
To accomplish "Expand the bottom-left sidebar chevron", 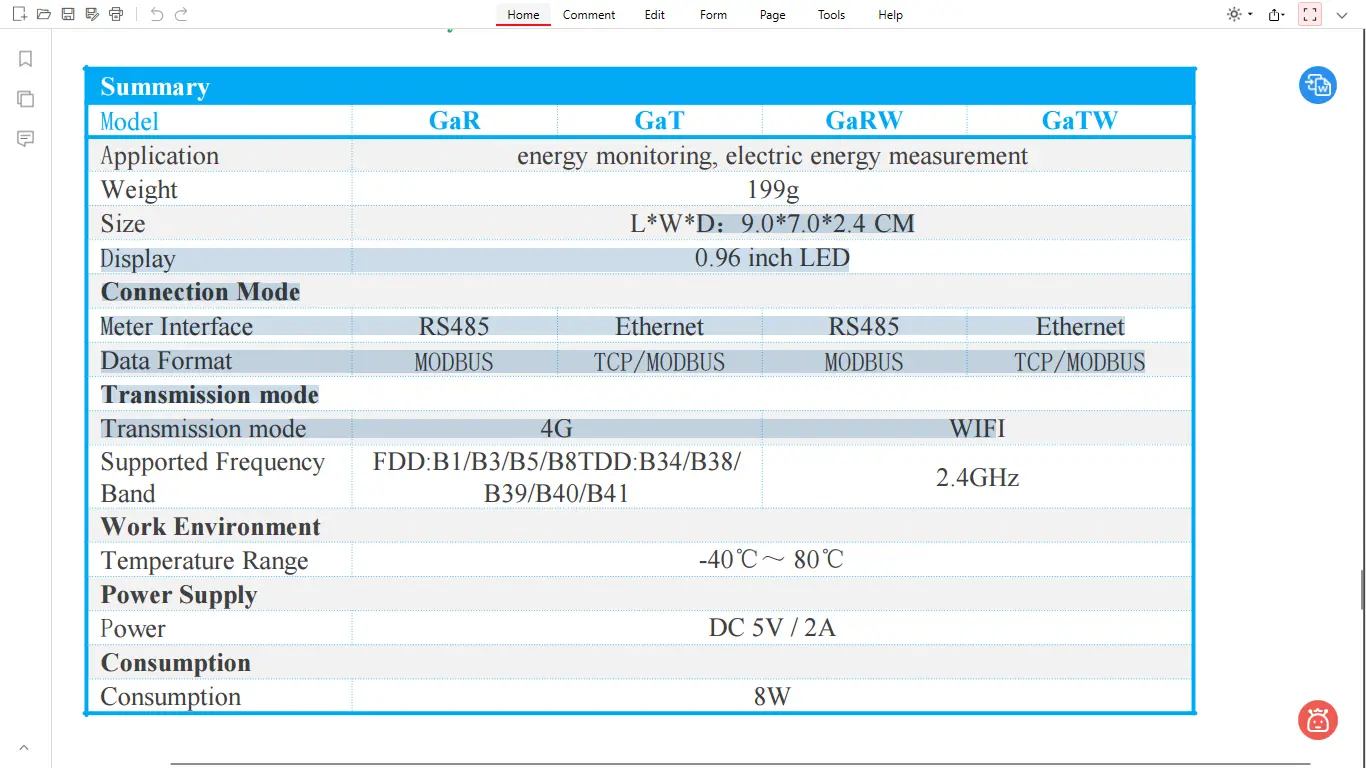I will (24, 748).
